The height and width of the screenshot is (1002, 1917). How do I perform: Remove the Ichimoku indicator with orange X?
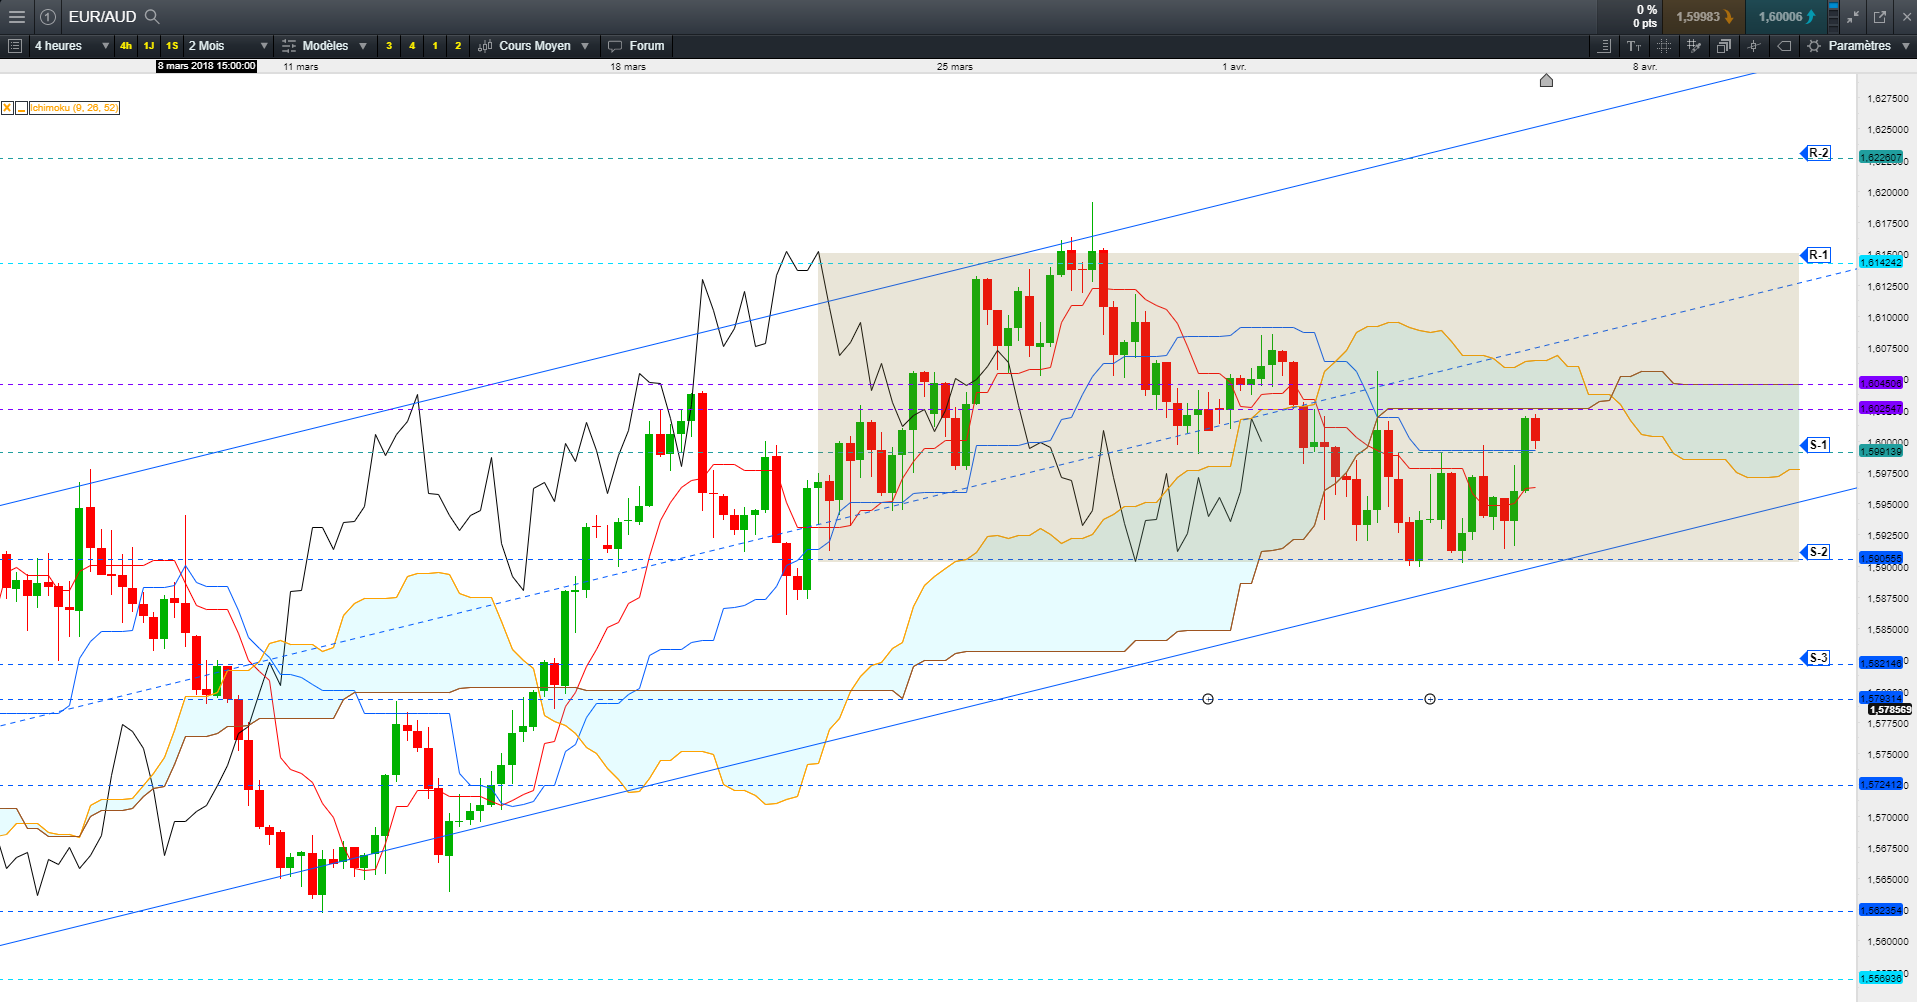[7, 108]
